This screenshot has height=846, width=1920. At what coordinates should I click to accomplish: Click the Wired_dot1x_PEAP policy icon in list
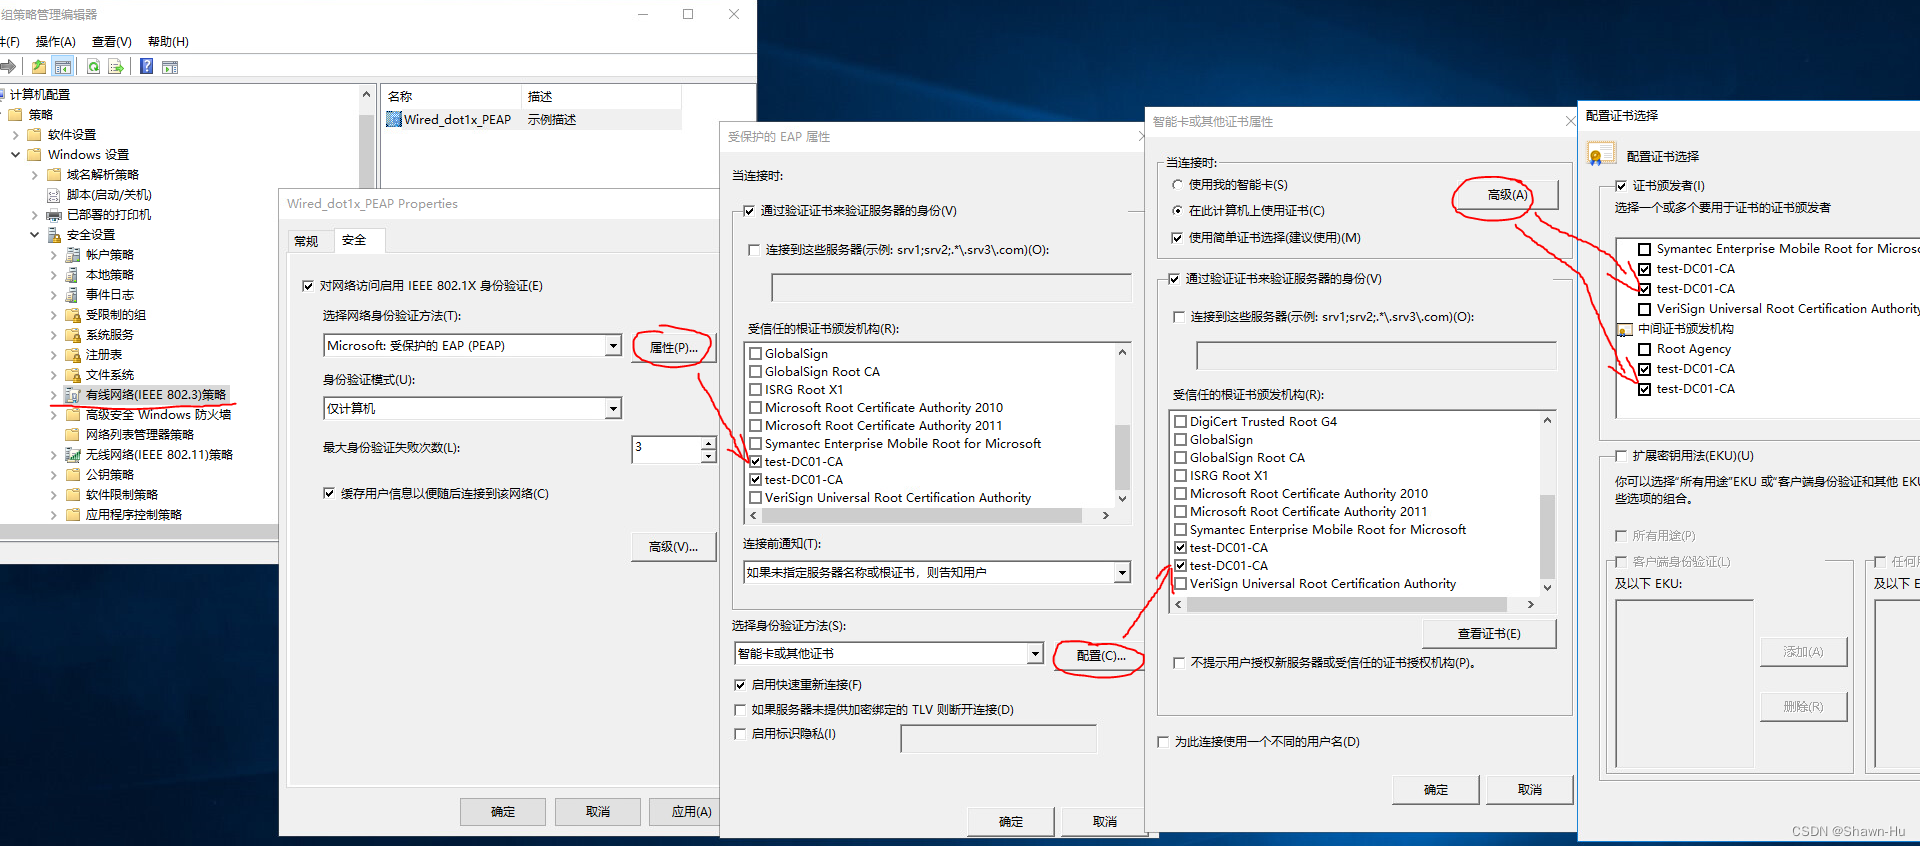coord(394,119)
